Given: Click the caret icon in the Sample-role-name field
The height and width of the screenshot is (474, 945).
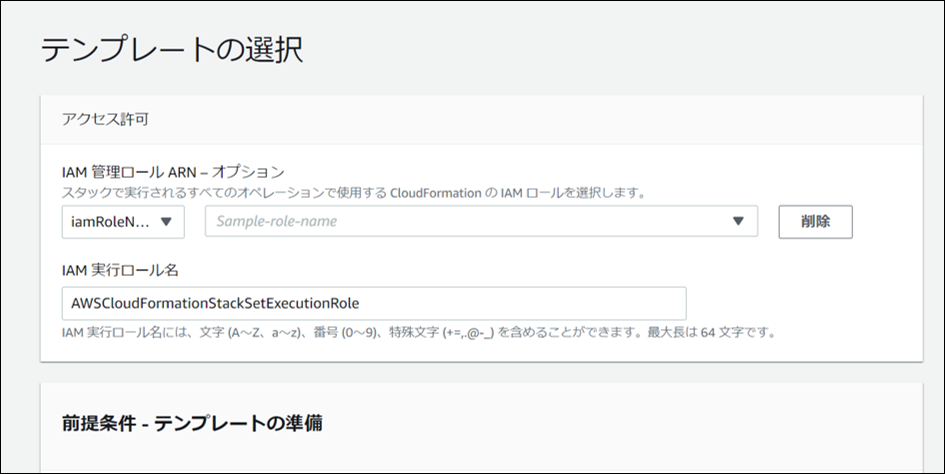Looking at the screenshot, I should pyautogui.click(x=739, y=222).
